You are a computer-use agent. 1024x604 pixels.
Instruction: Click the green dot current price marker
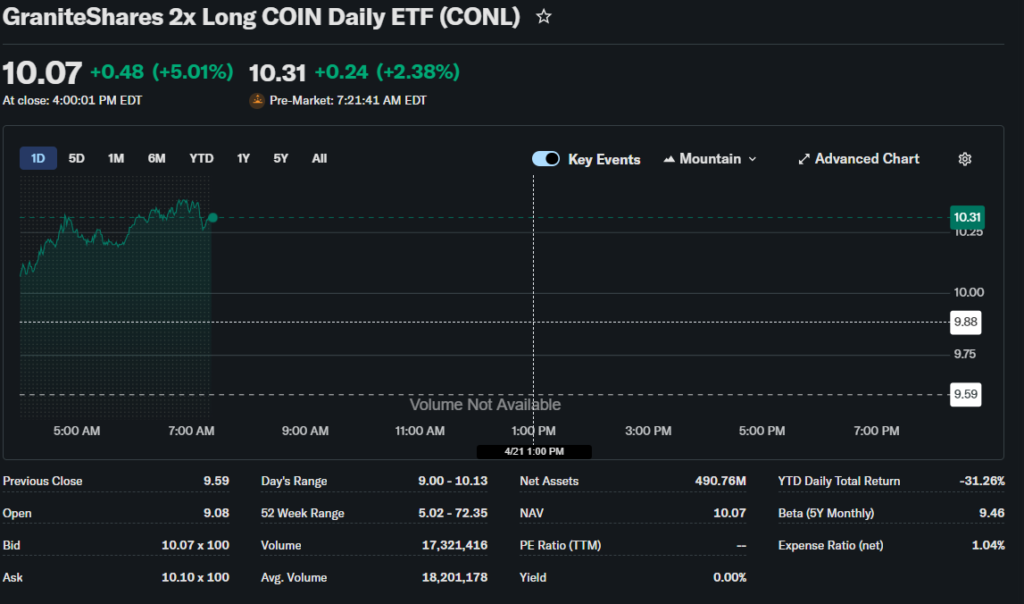point(212,217)
